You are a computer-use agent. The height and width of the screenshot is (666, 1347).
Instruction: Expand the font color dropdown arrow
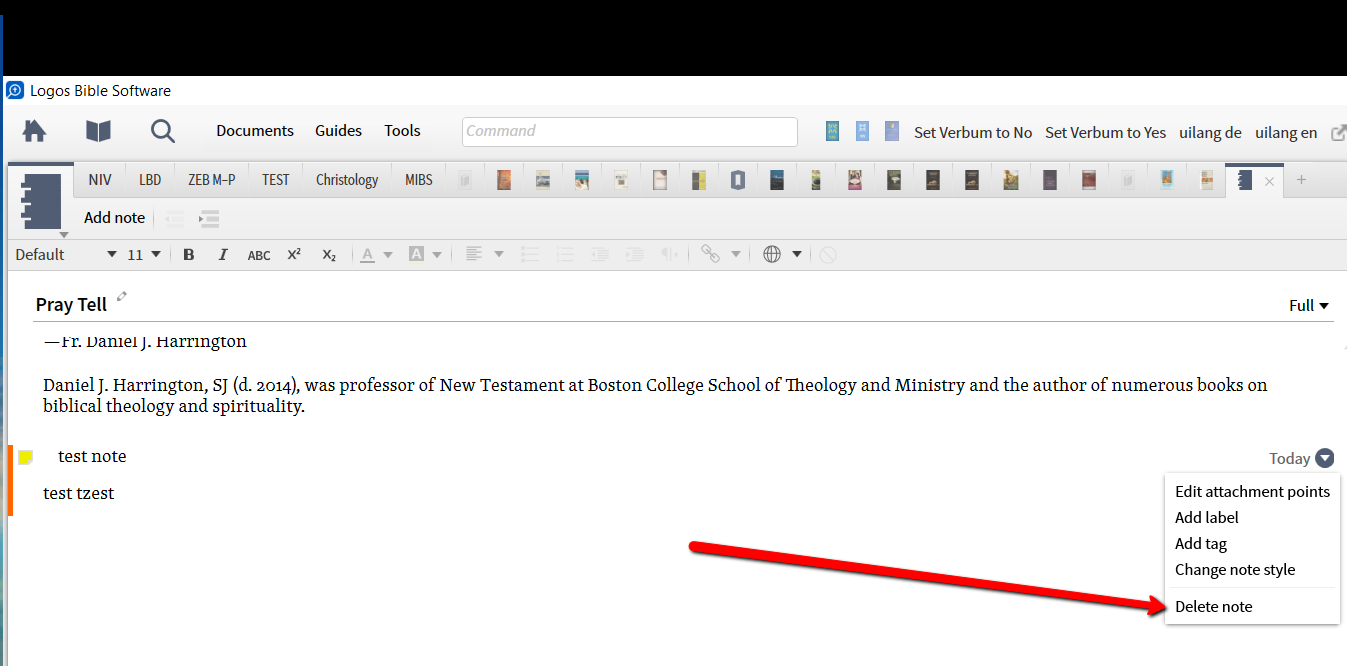[388, 255]
